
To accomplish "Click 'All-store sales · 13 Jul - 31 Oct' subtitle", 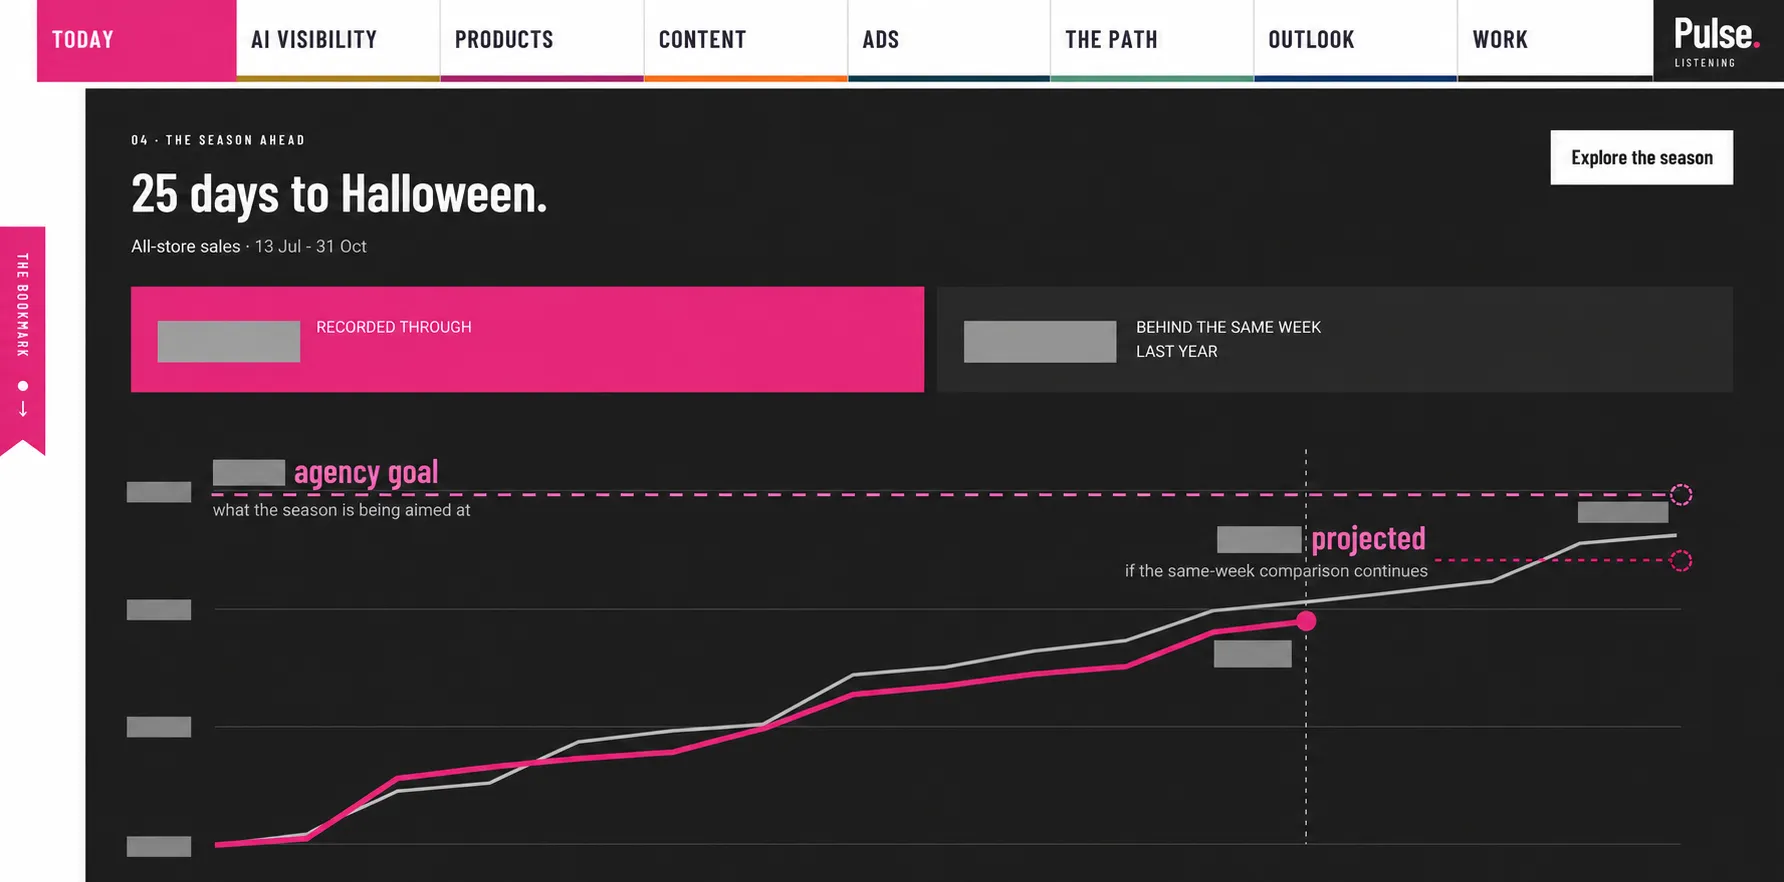I will (249, 246).
